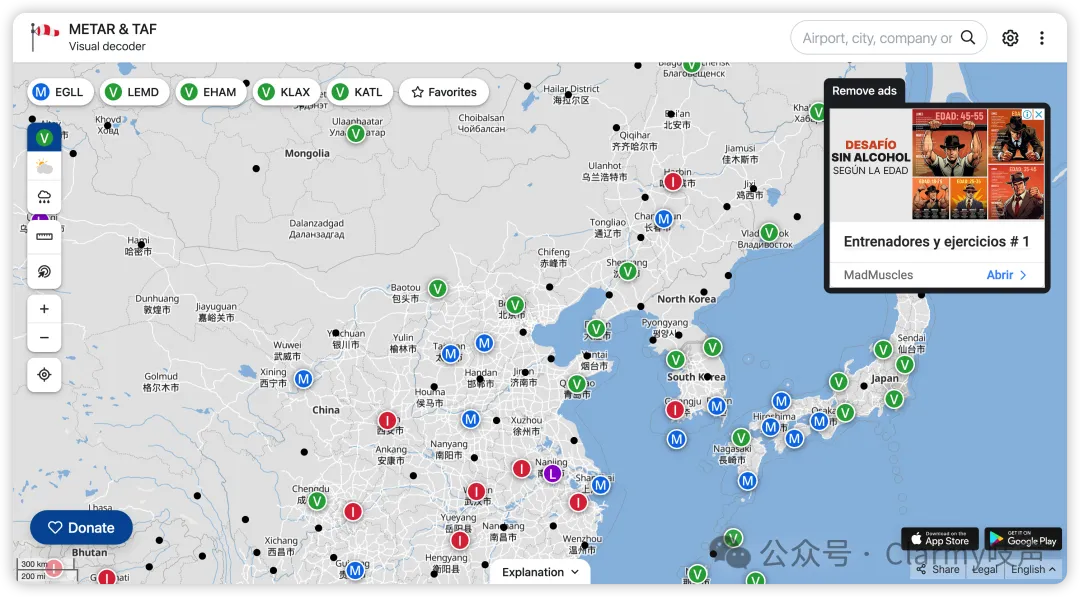Expand the Explanation panel
Viewport: 1080px width, 597px height.
point(540,572)
